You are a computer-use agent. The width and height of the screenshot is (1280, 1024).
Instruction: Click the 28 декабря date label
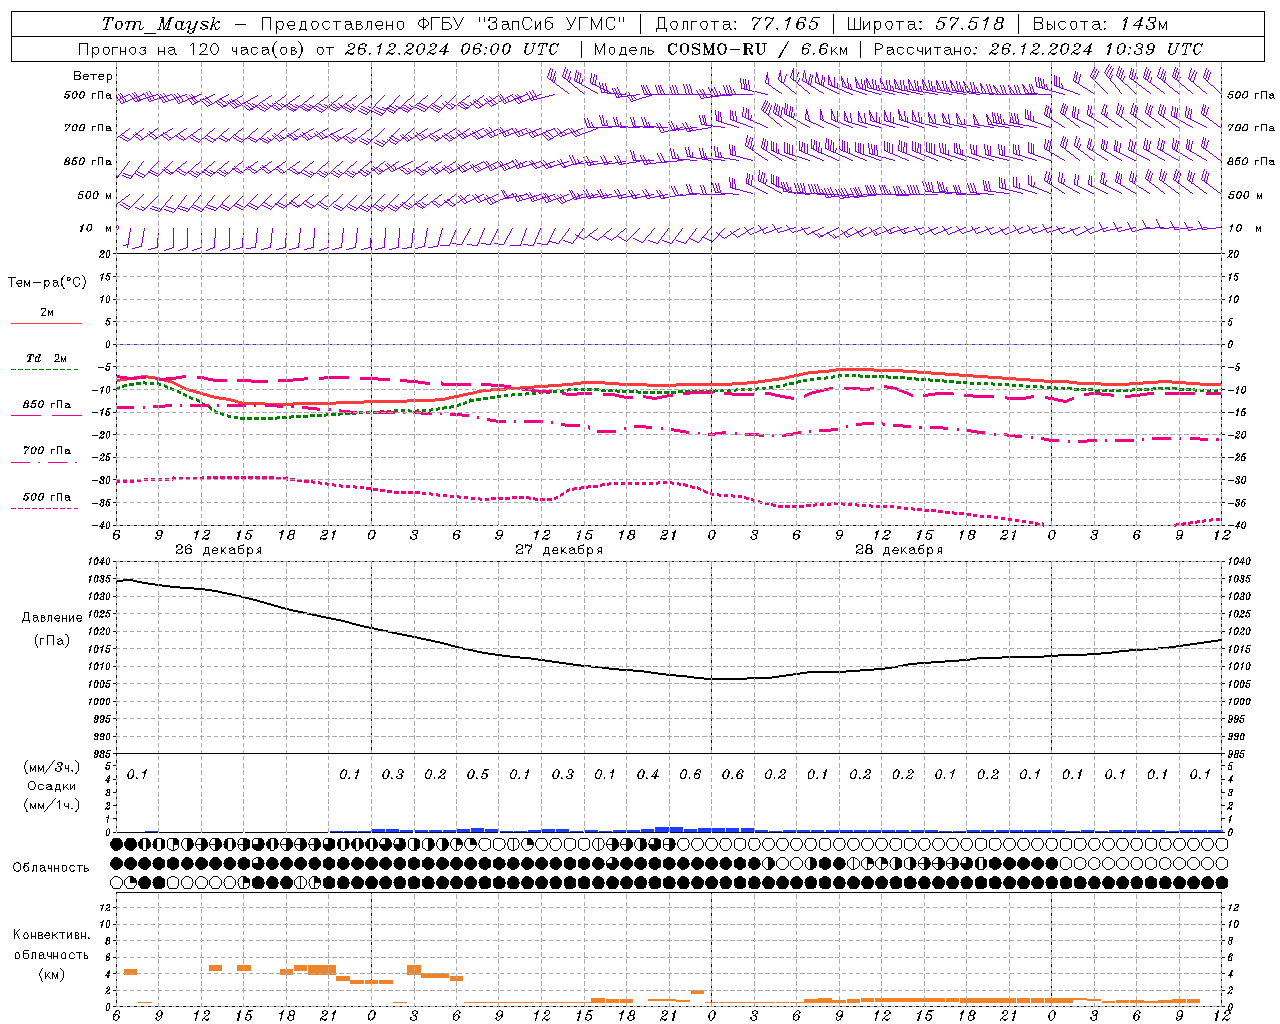(x=899, y=550)
